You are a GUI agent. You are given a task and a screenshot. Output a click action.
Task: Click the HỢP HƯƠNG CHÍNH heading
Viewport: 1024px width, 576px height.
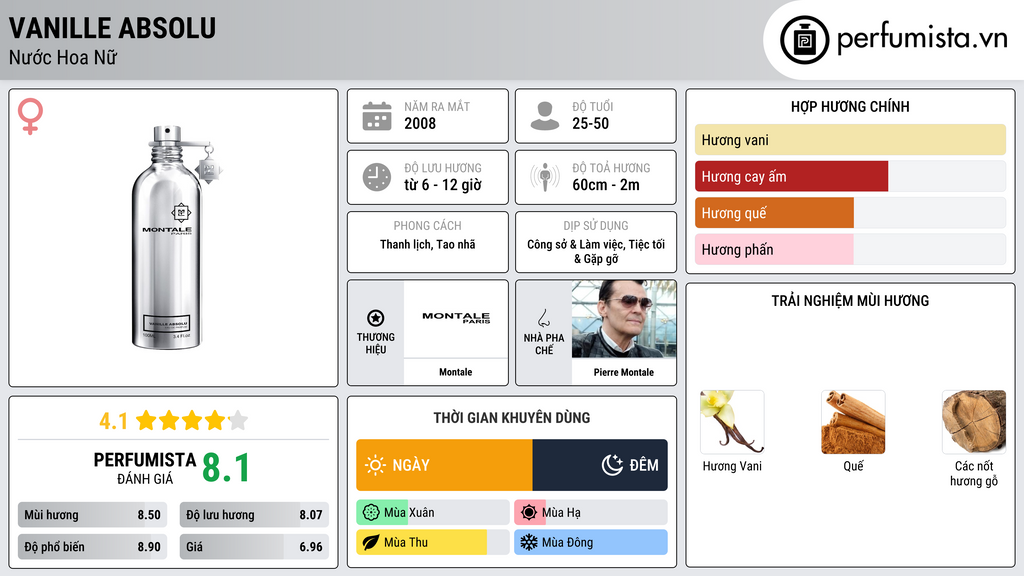point(850,106)
